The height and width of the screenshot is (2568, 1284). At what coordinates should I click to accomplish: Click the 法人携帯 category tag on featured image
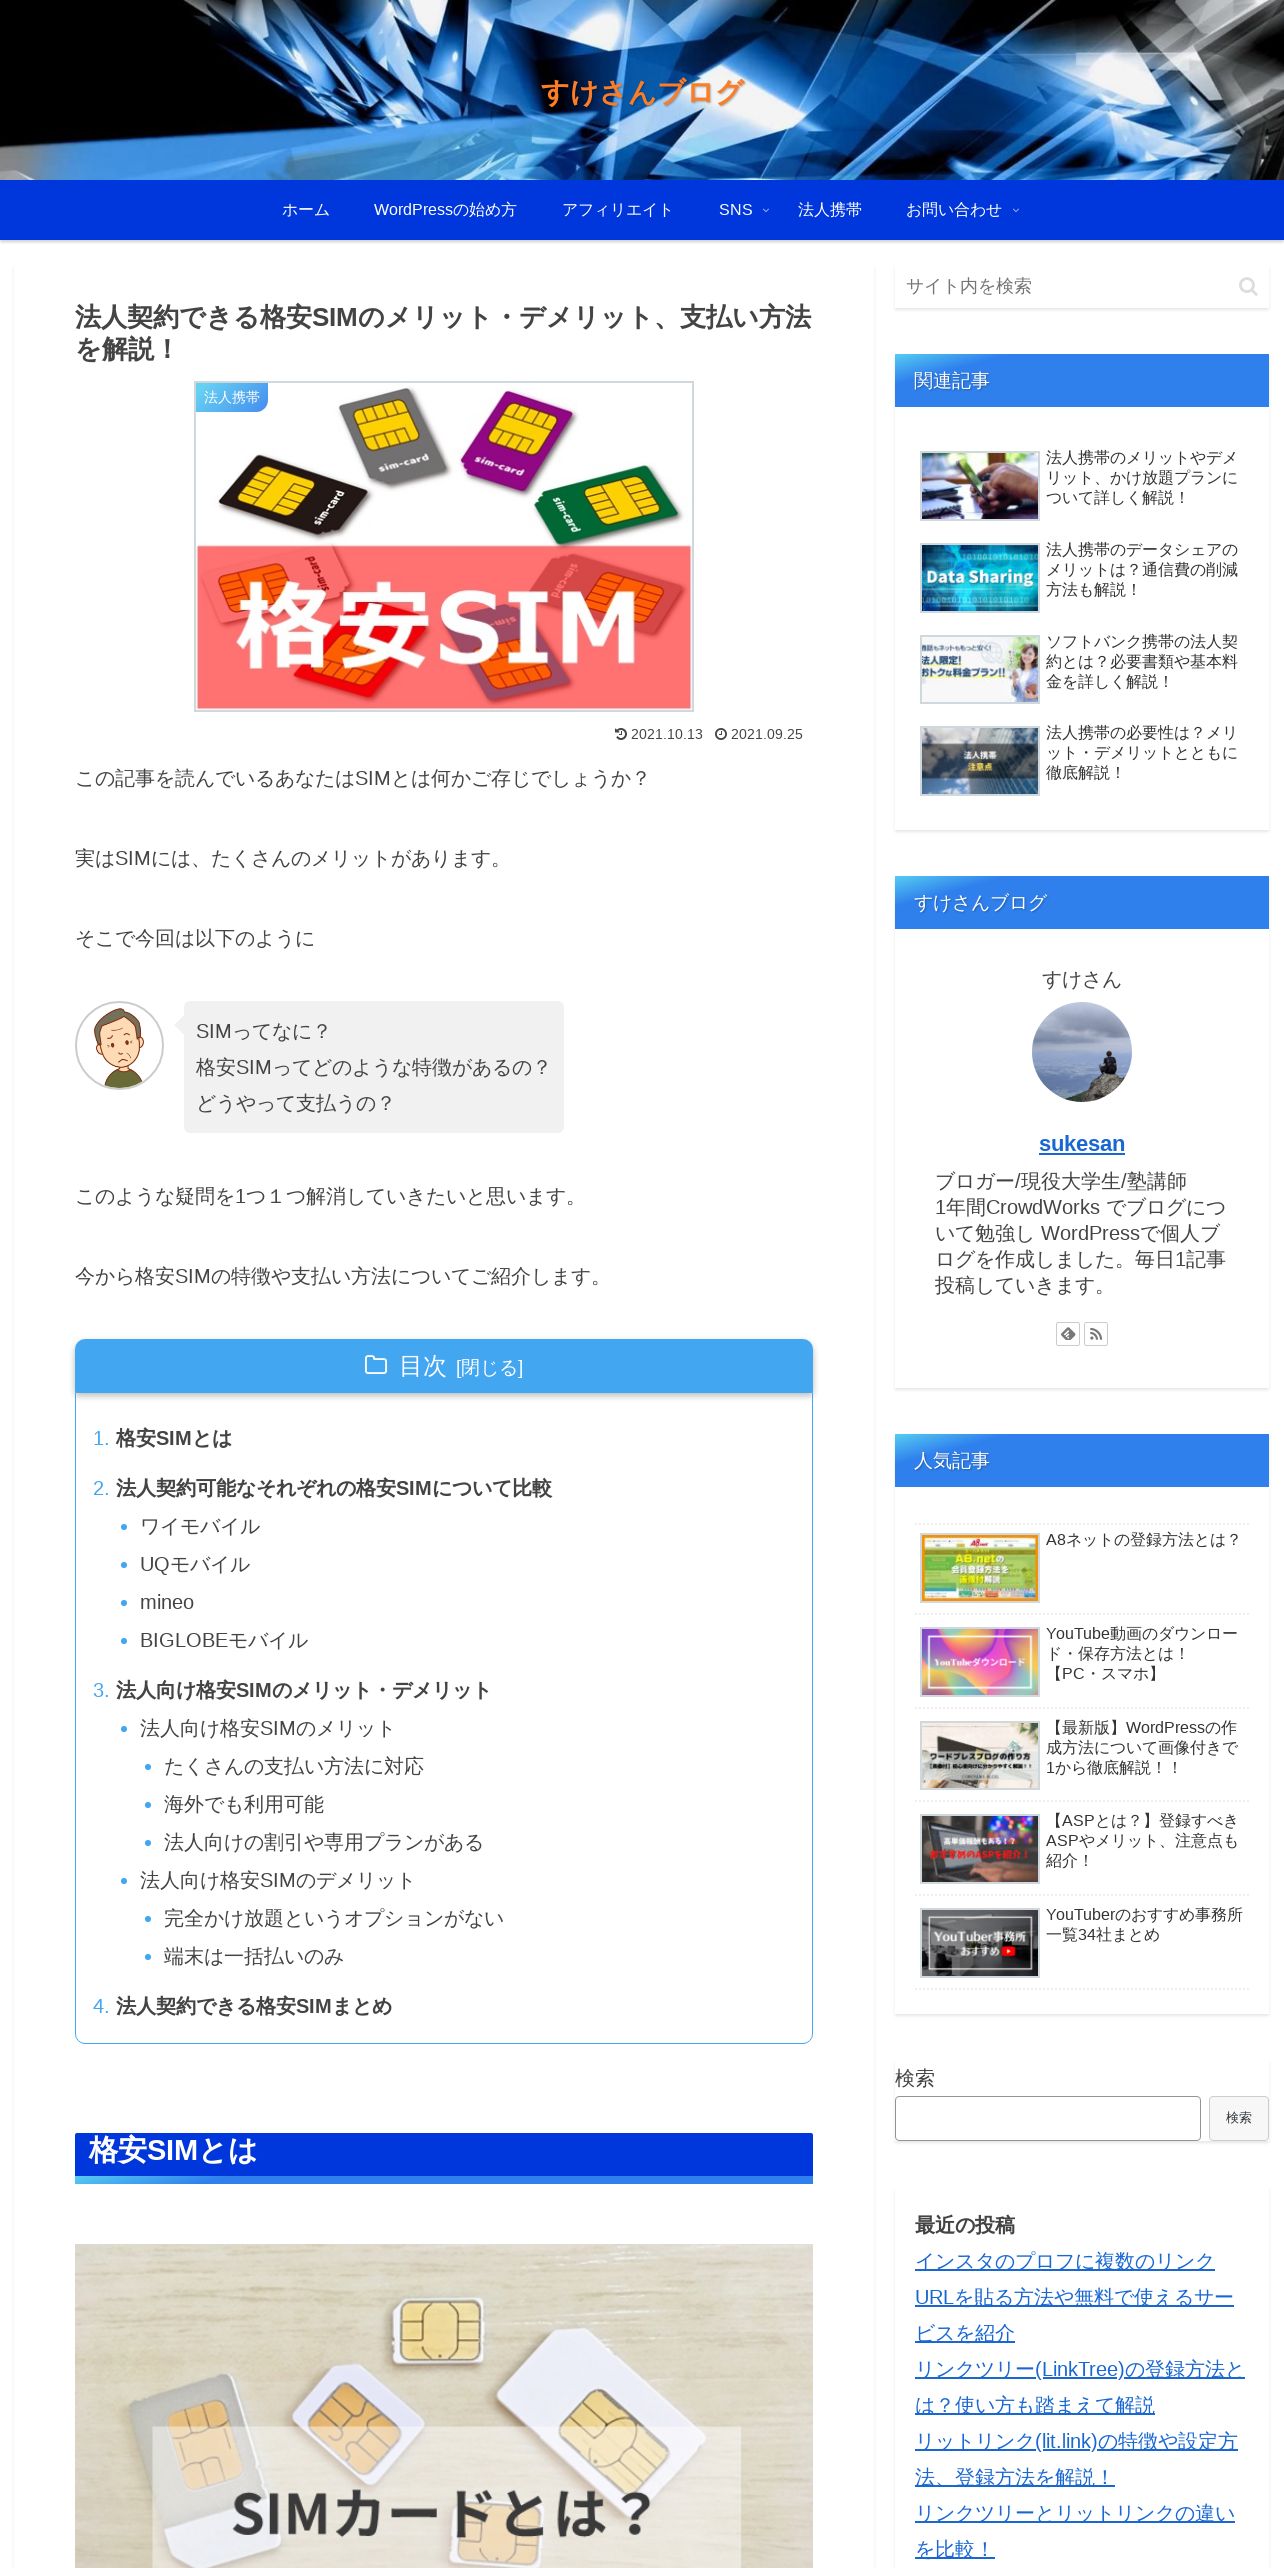coord(232,397)
